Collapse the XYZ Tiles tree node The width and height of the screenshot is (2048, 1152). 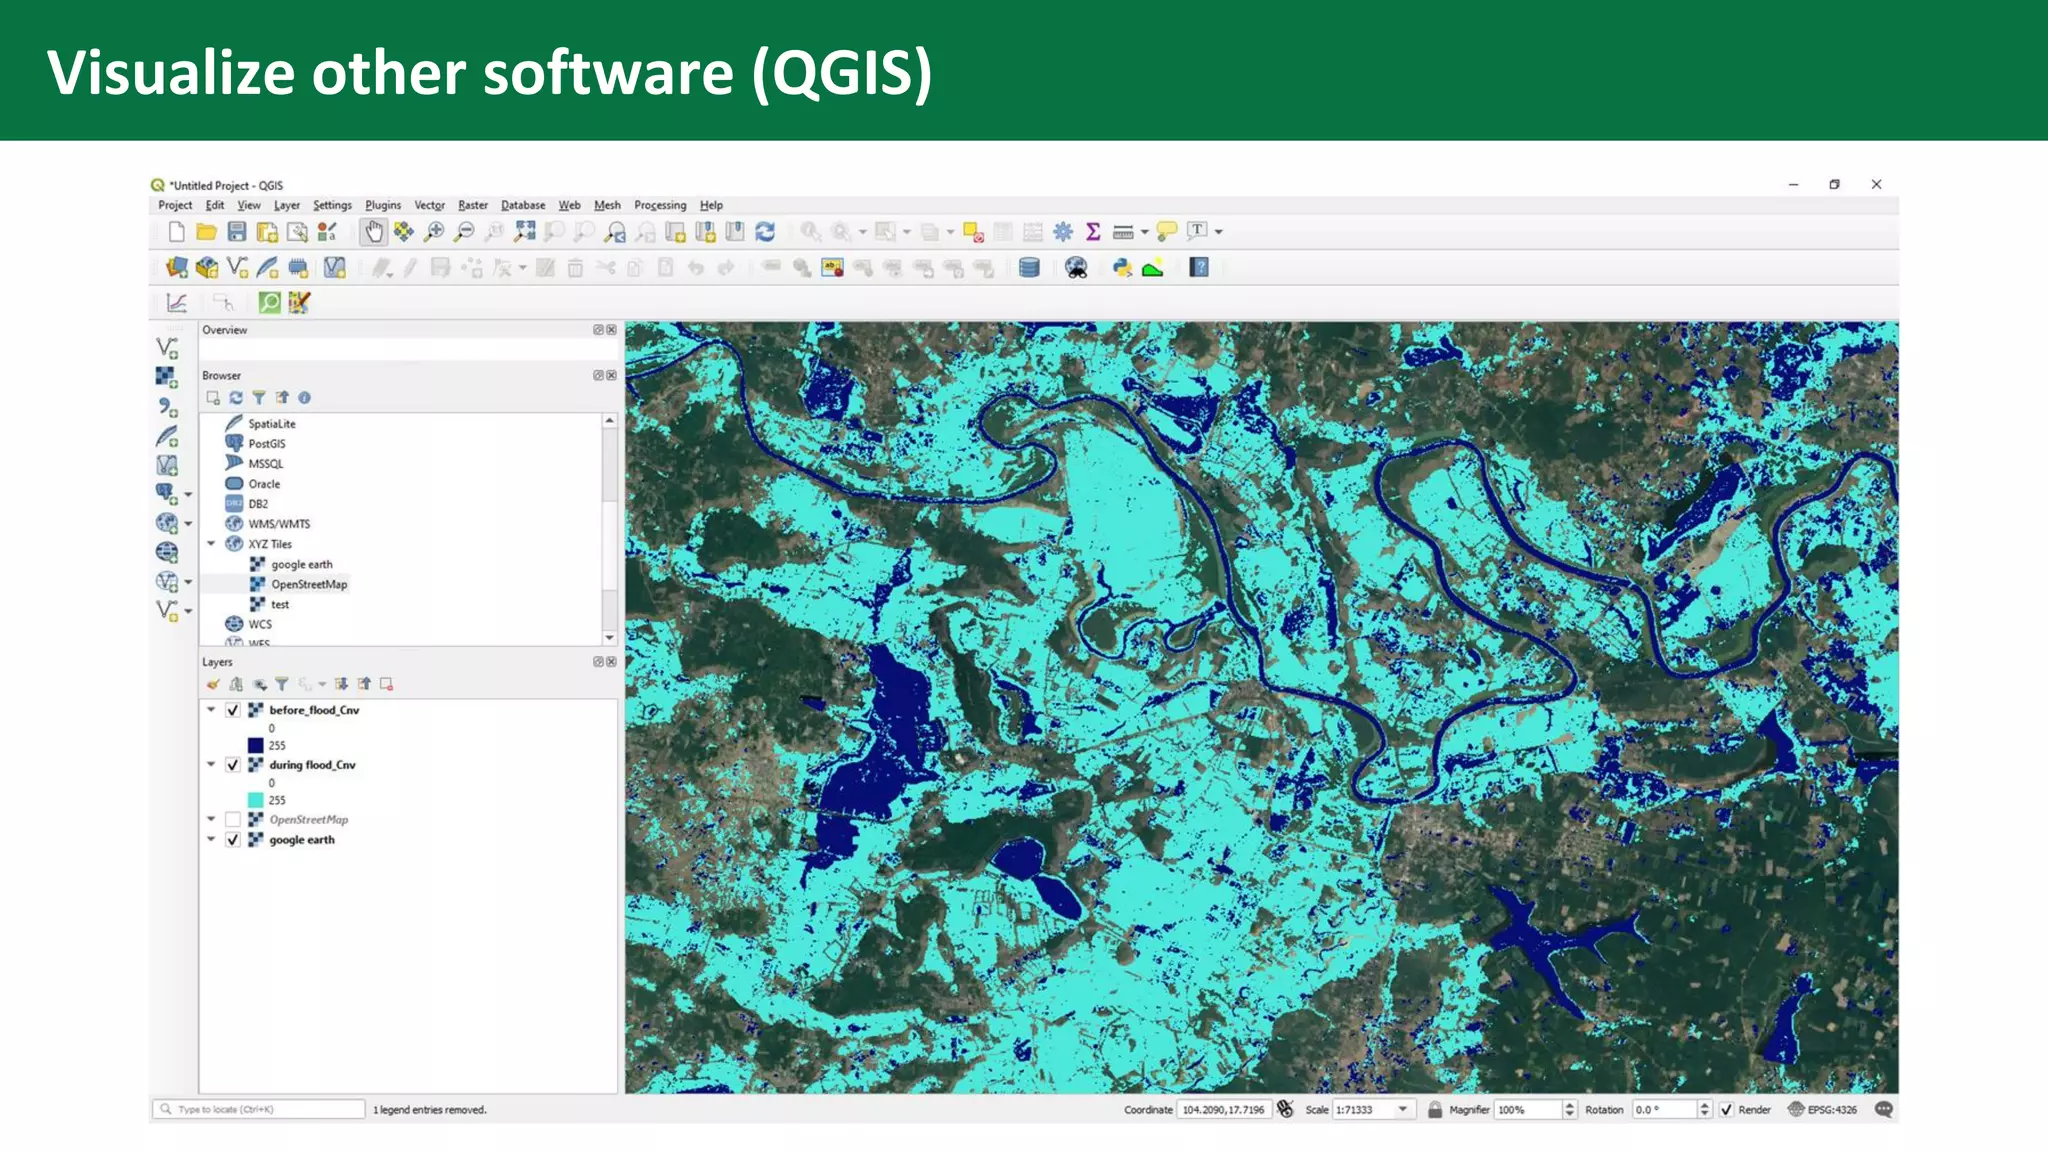(211, 544)
